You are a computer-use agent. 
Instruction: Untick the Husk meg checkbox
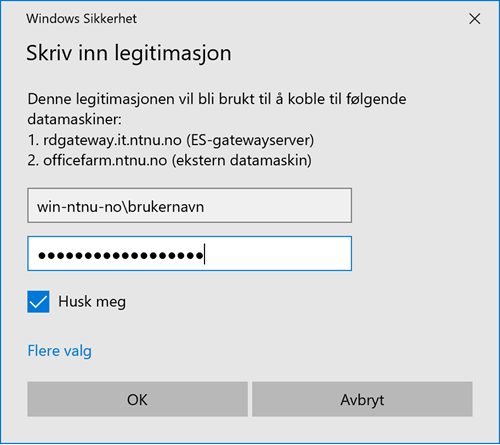(38, 302)
